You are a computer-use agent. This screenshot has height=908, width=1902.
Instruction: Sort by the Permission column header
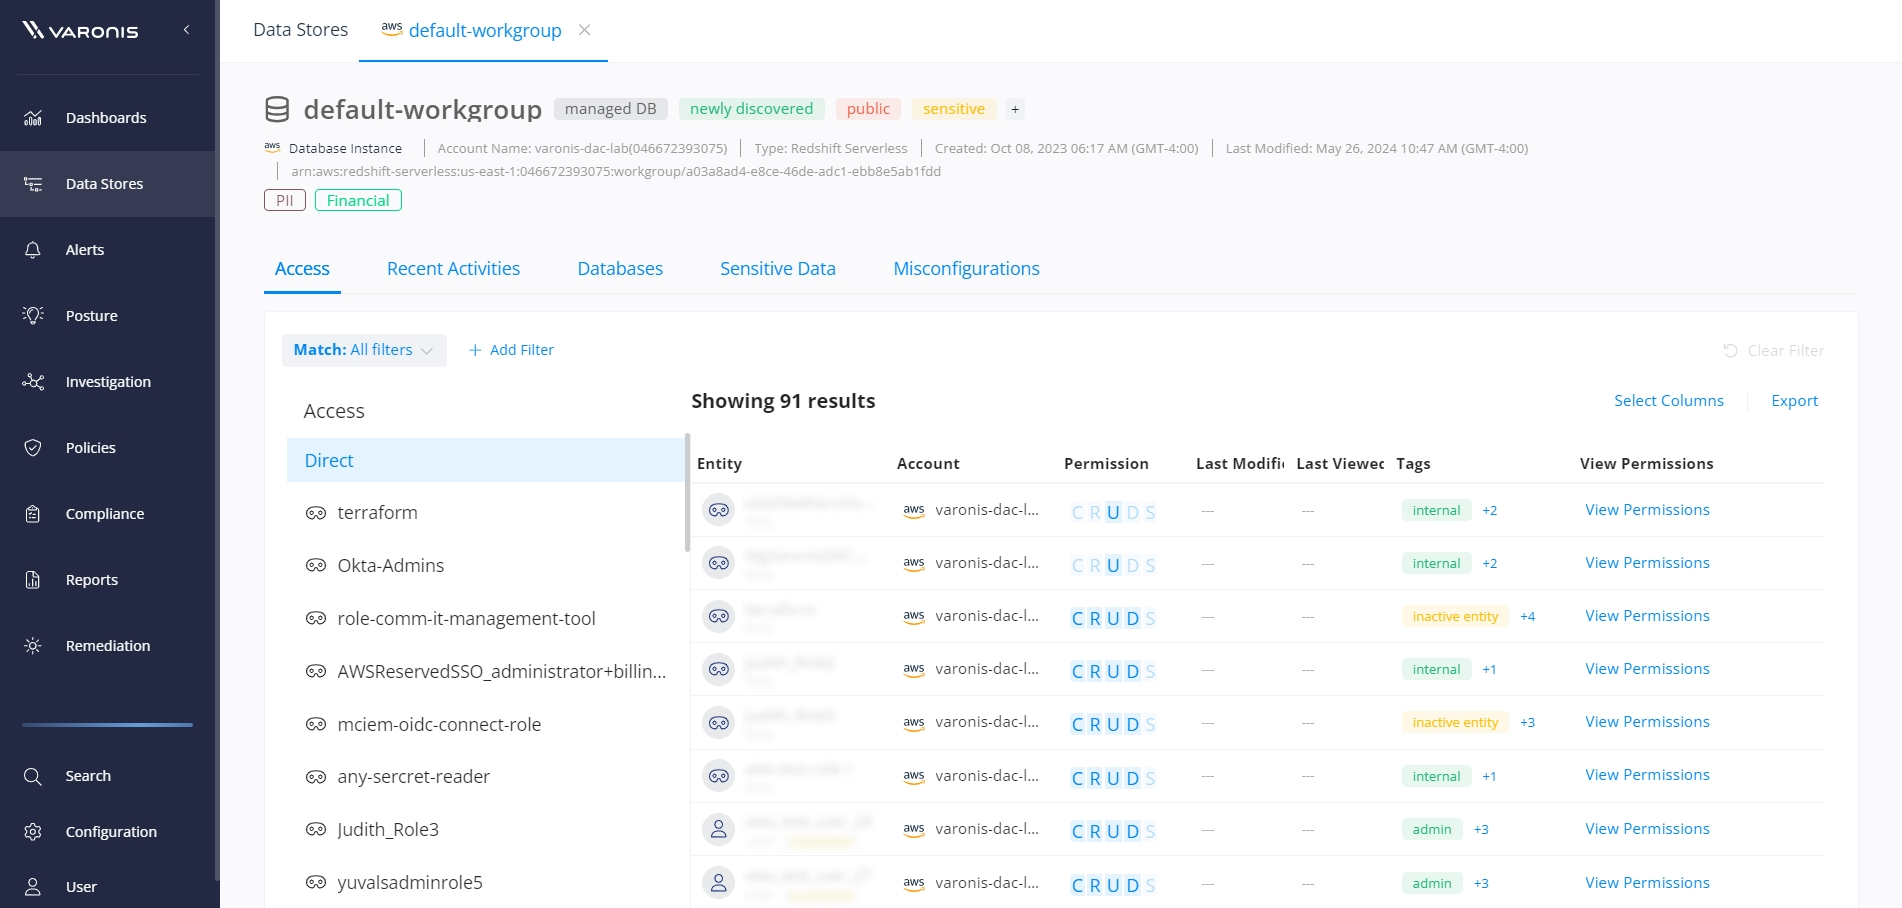click(x=1106, y=464)
